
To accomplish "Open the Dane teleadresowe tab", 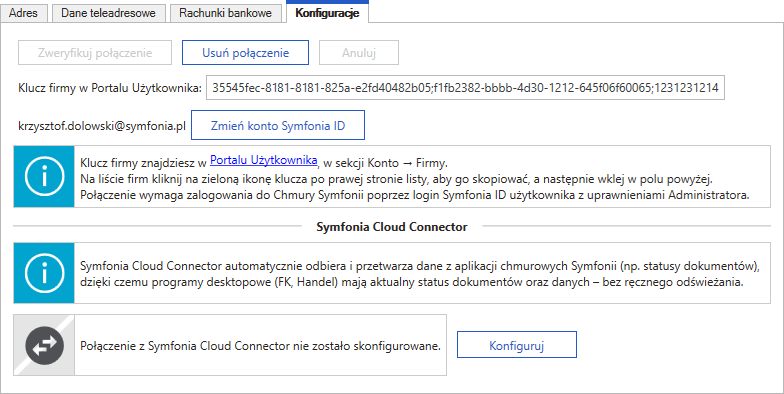I will point(108,13).
